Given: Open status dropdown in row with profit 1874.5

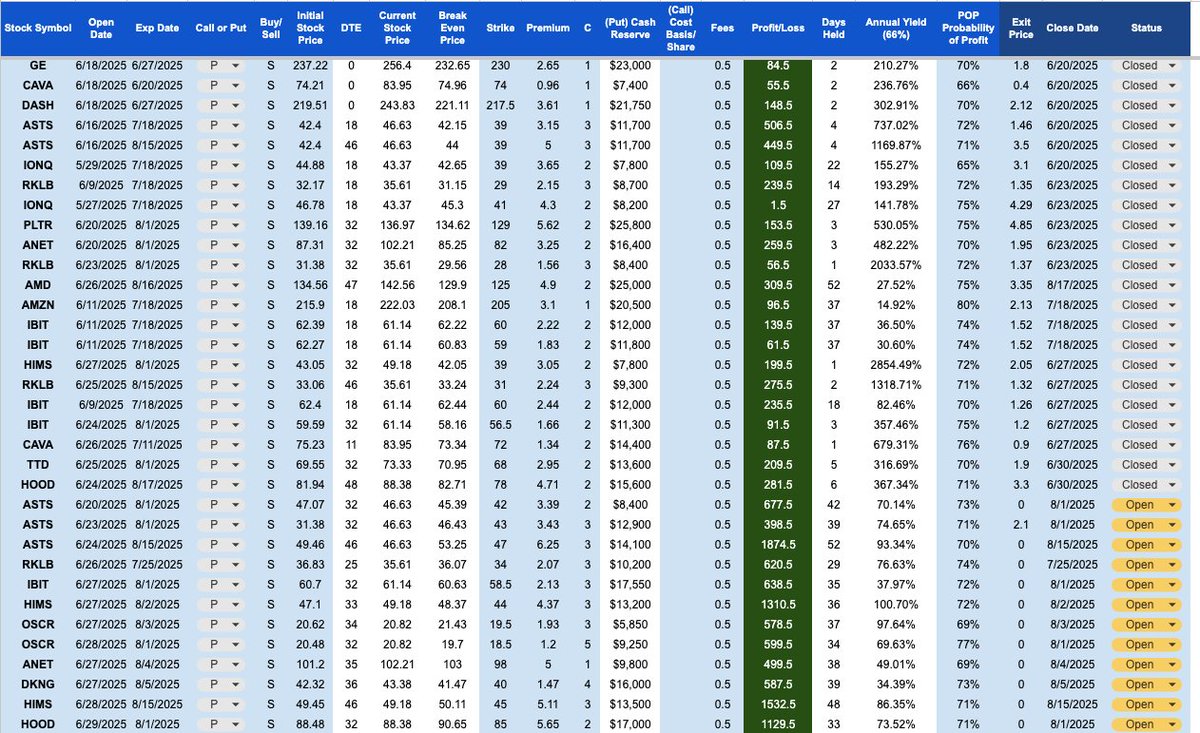Looking at the screenshot, I should click(x=1146, y=545).
